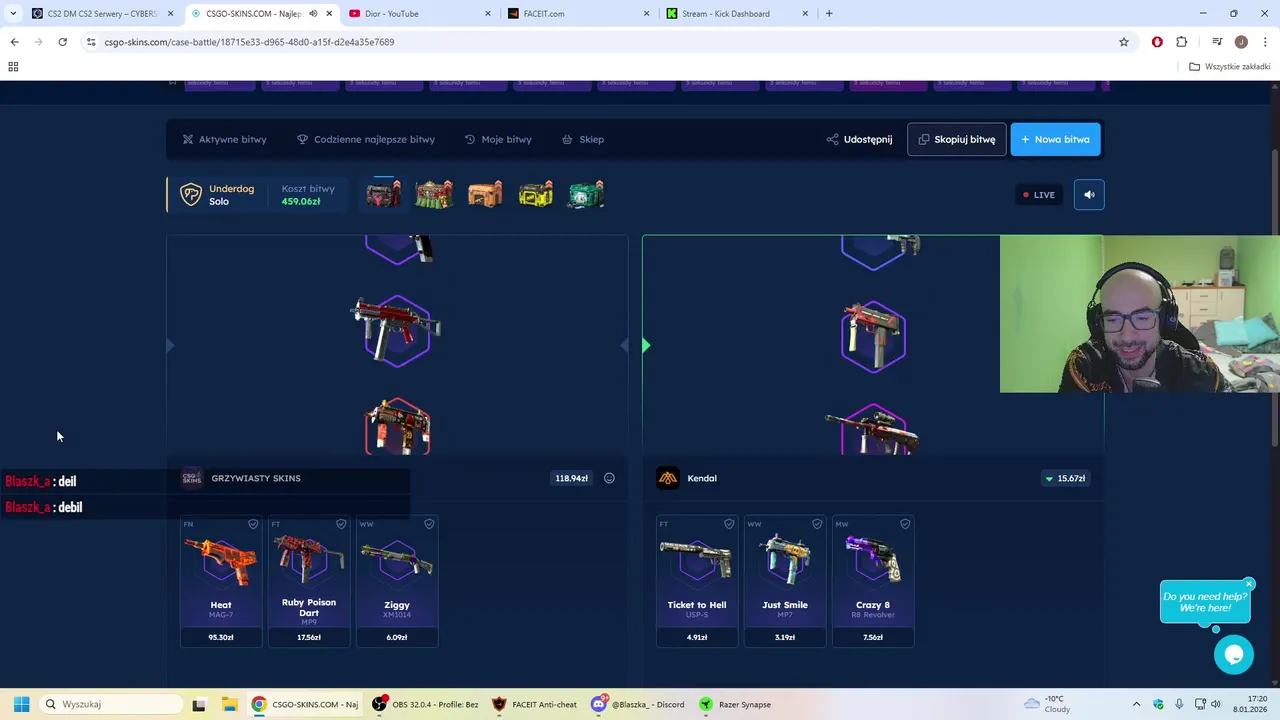Switch to Moje bitwy tab
Image resolution: width=1280 pixels, height=720 pixels.
coord(498,139)
